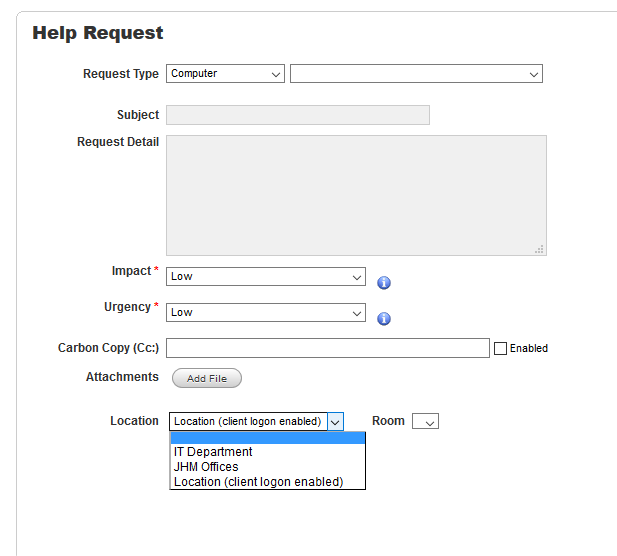Open the Room dropdown
Viewport: 617px width, 556px height.
tap(425, 422)
